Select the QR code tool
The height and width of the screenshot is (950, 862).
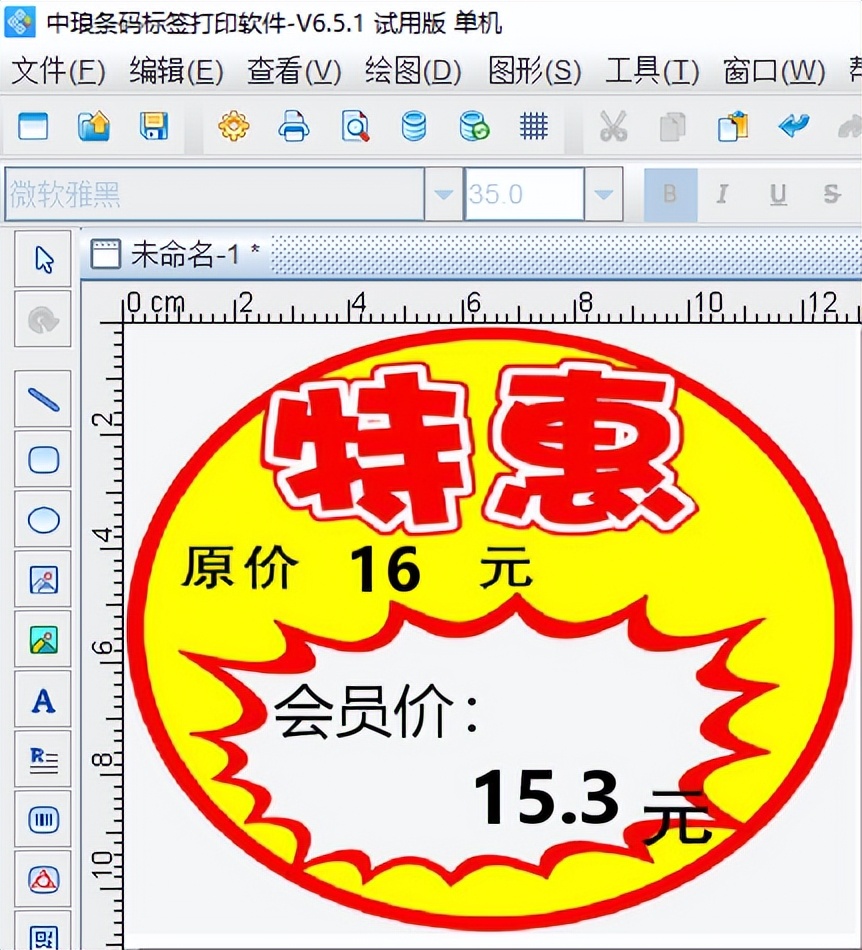point(44,933)
